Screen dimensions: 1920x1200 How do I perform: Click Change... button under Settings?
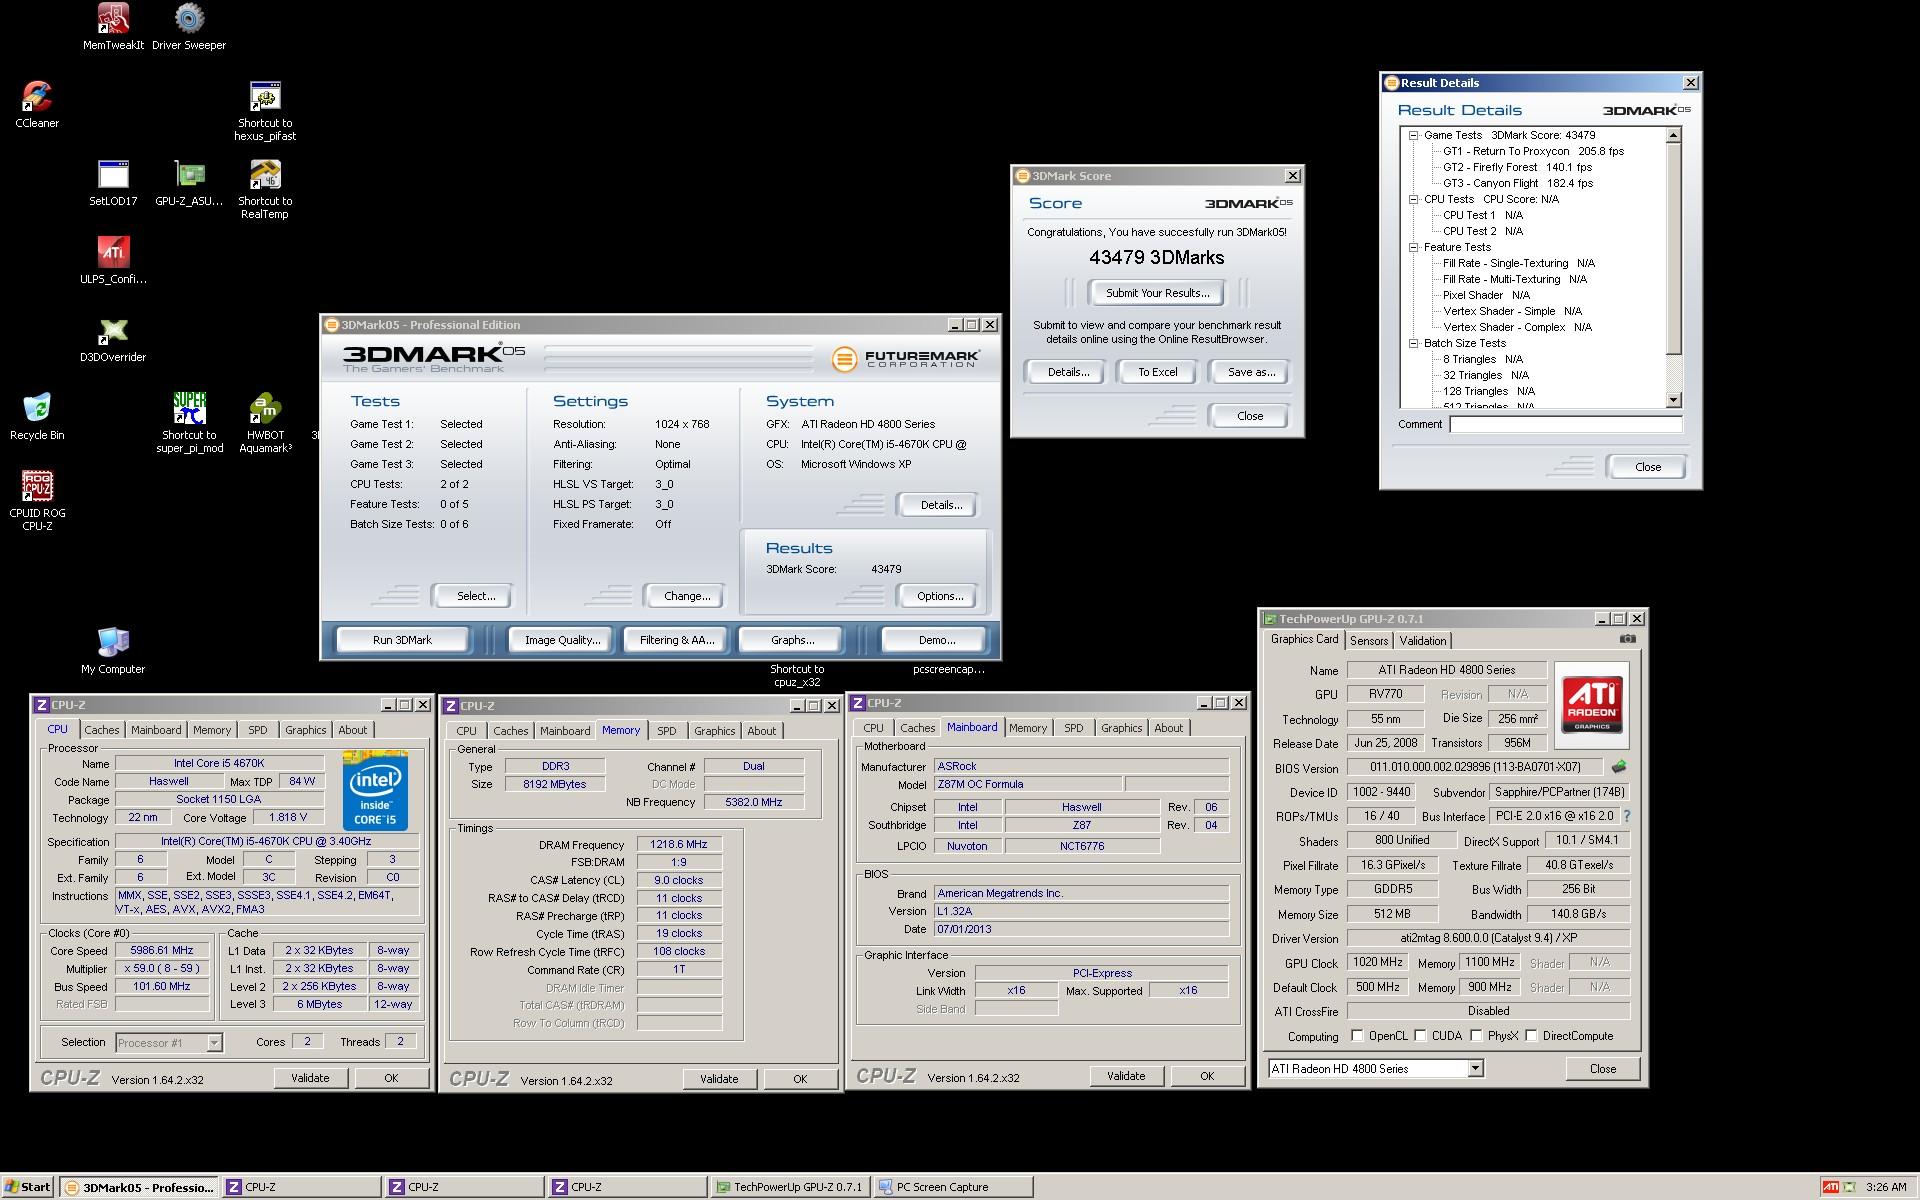[x=687, y=596]
